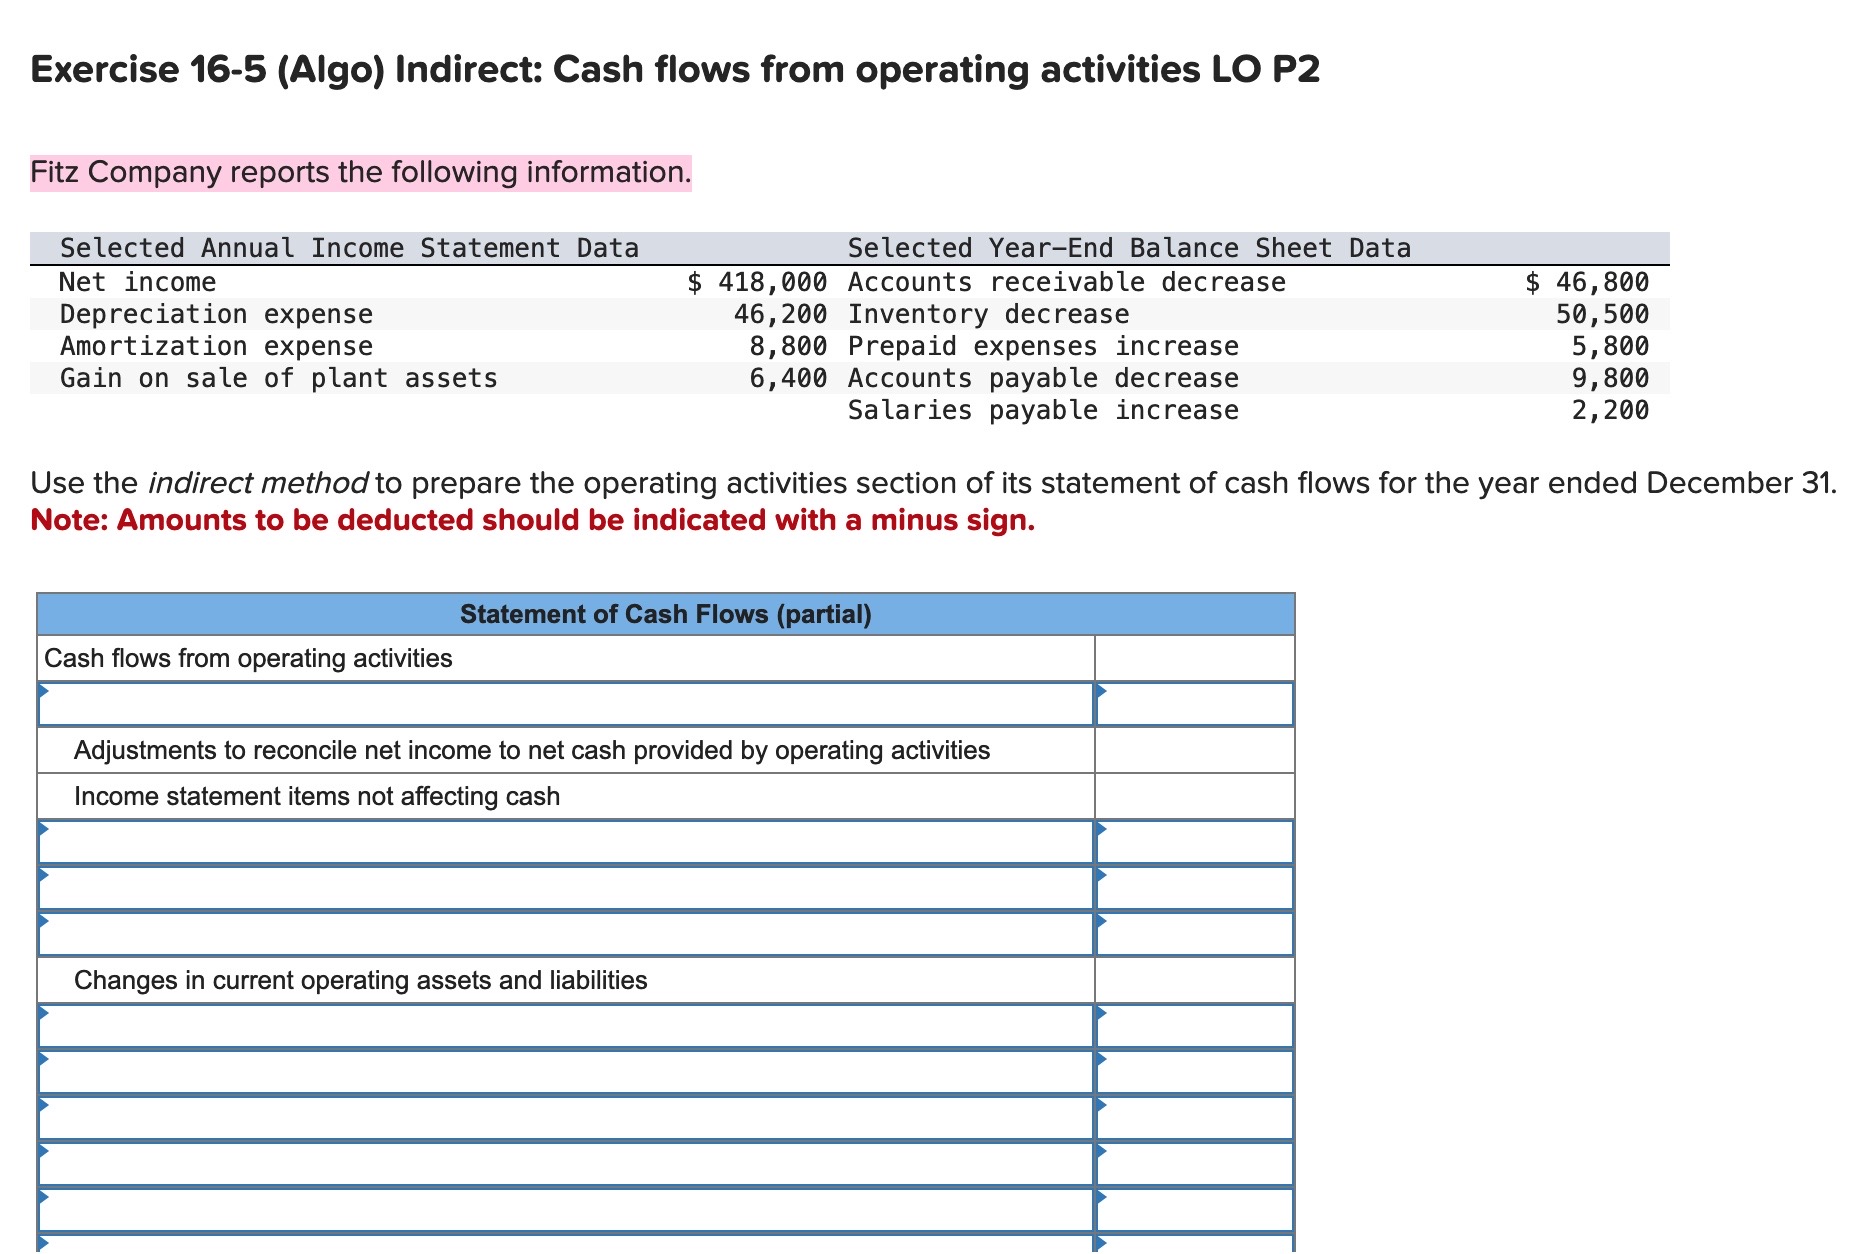
Task: Click amount field of first row under 'Income statement items not affecting cash'
Action: pyautogui.click(x=1195, y=842)
